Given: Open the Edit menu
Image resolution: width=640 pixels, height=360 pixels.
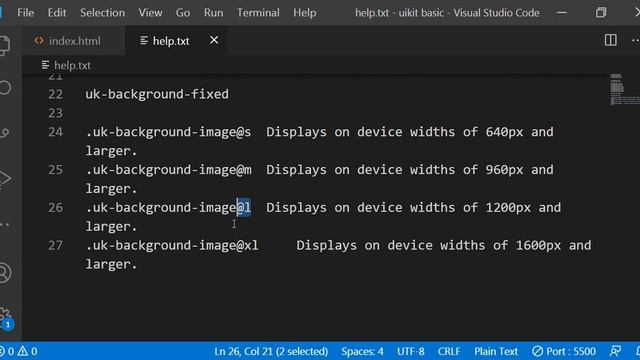Looking at the screenshot, I should pos(56,13).
